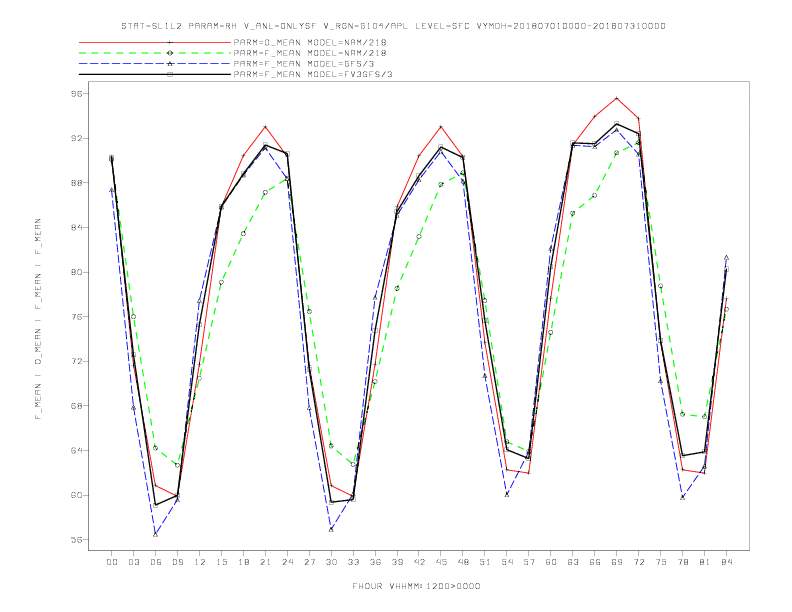The image size is (792, 612).
Task: Click x-axis forecast hour label 69
Action: pos(617,562)
